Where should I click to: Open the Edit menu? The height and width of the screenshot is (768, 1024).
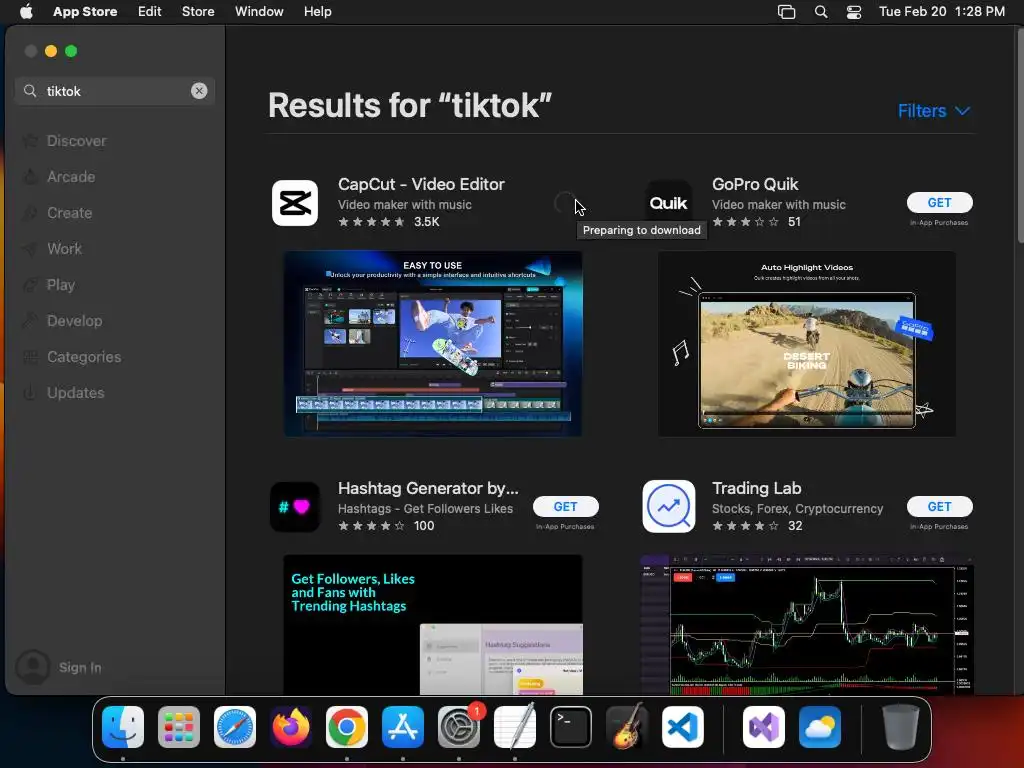[150, 12]
